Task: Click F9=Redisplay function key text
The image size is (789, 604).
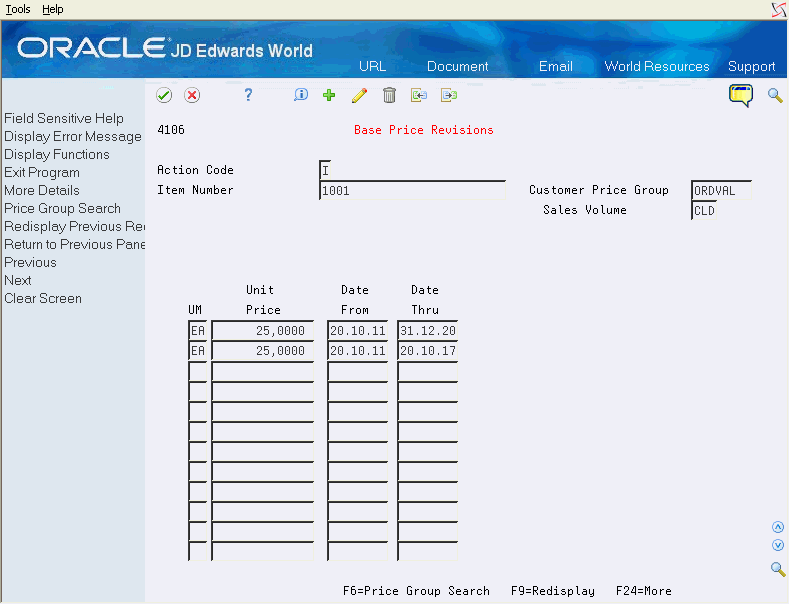Action: click(553, 591)
